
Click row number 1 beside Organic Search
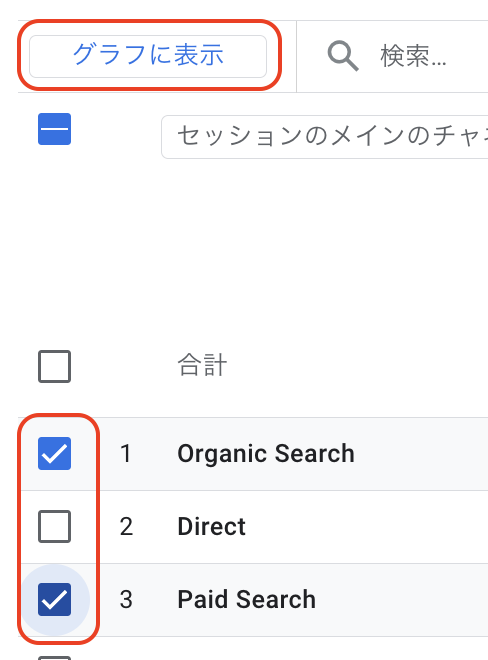125,454
